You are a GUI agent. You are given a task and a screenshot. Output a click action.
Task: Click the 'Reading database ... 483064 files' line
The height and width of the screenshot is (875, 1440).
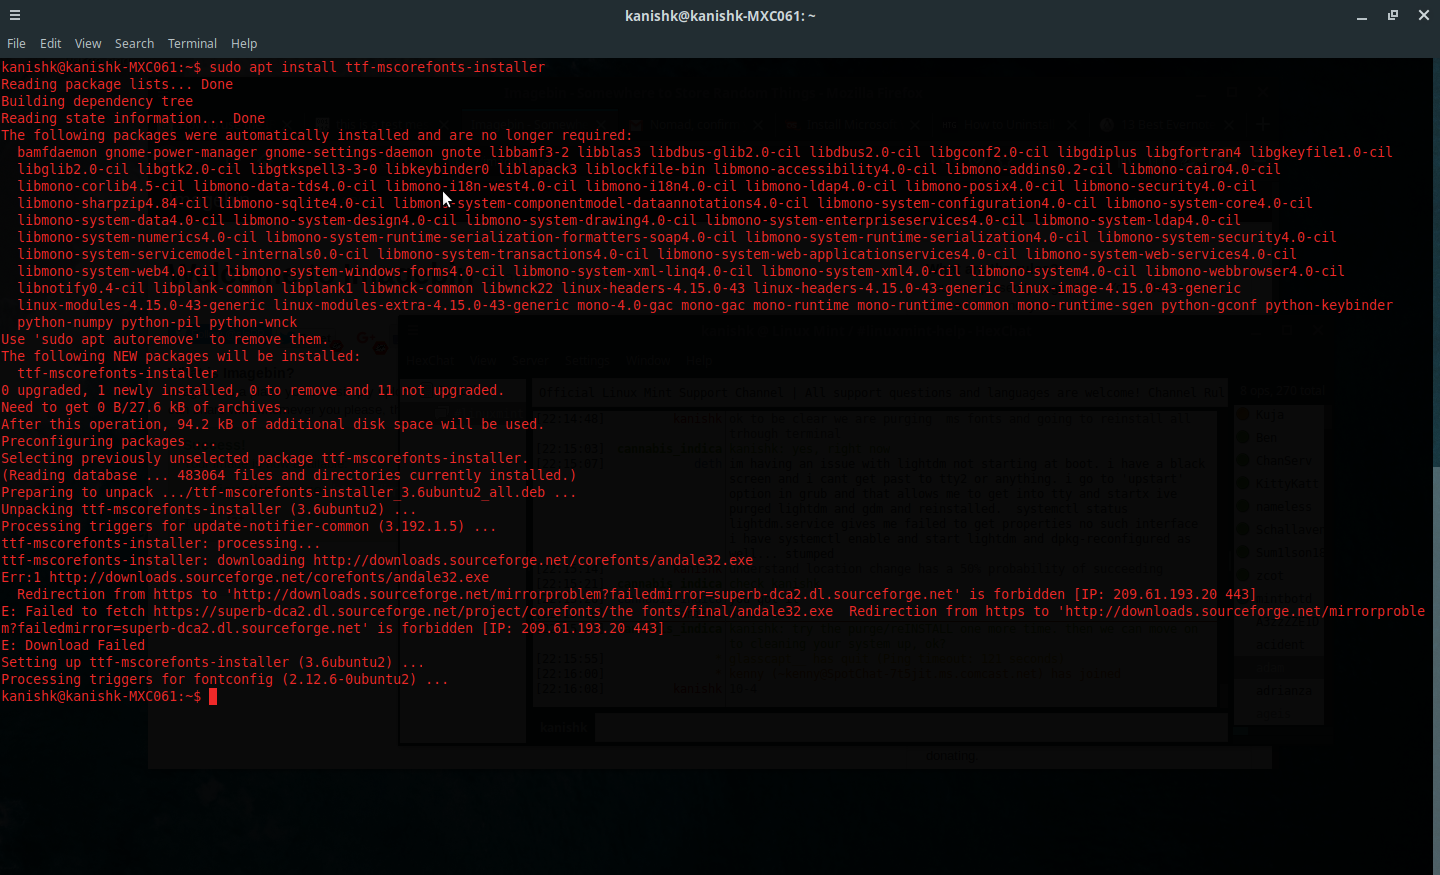coord(289,475)
